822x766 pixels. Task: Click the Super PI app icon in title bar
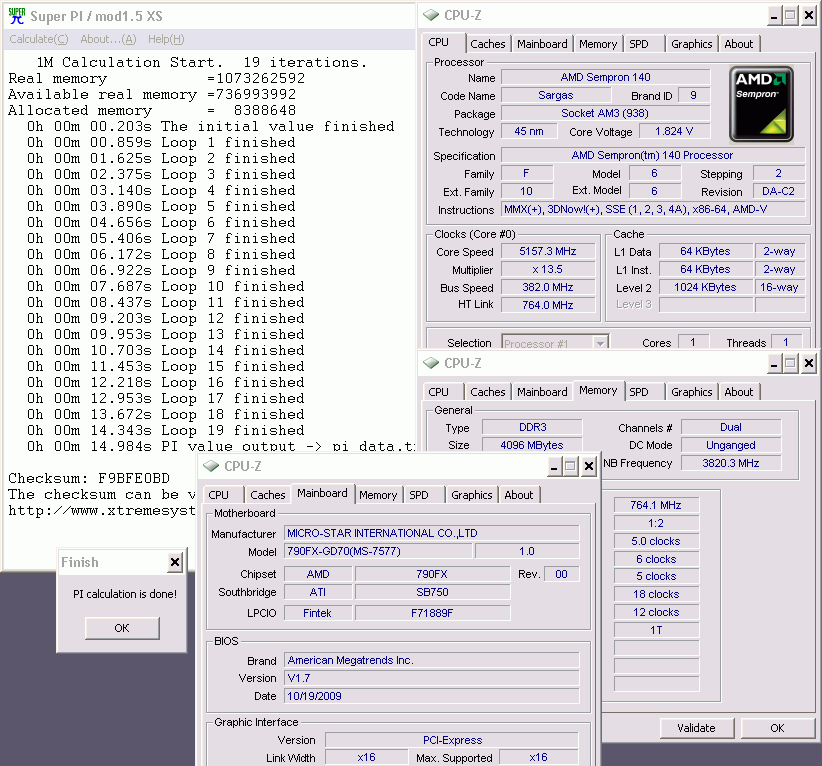pos(17,16)
